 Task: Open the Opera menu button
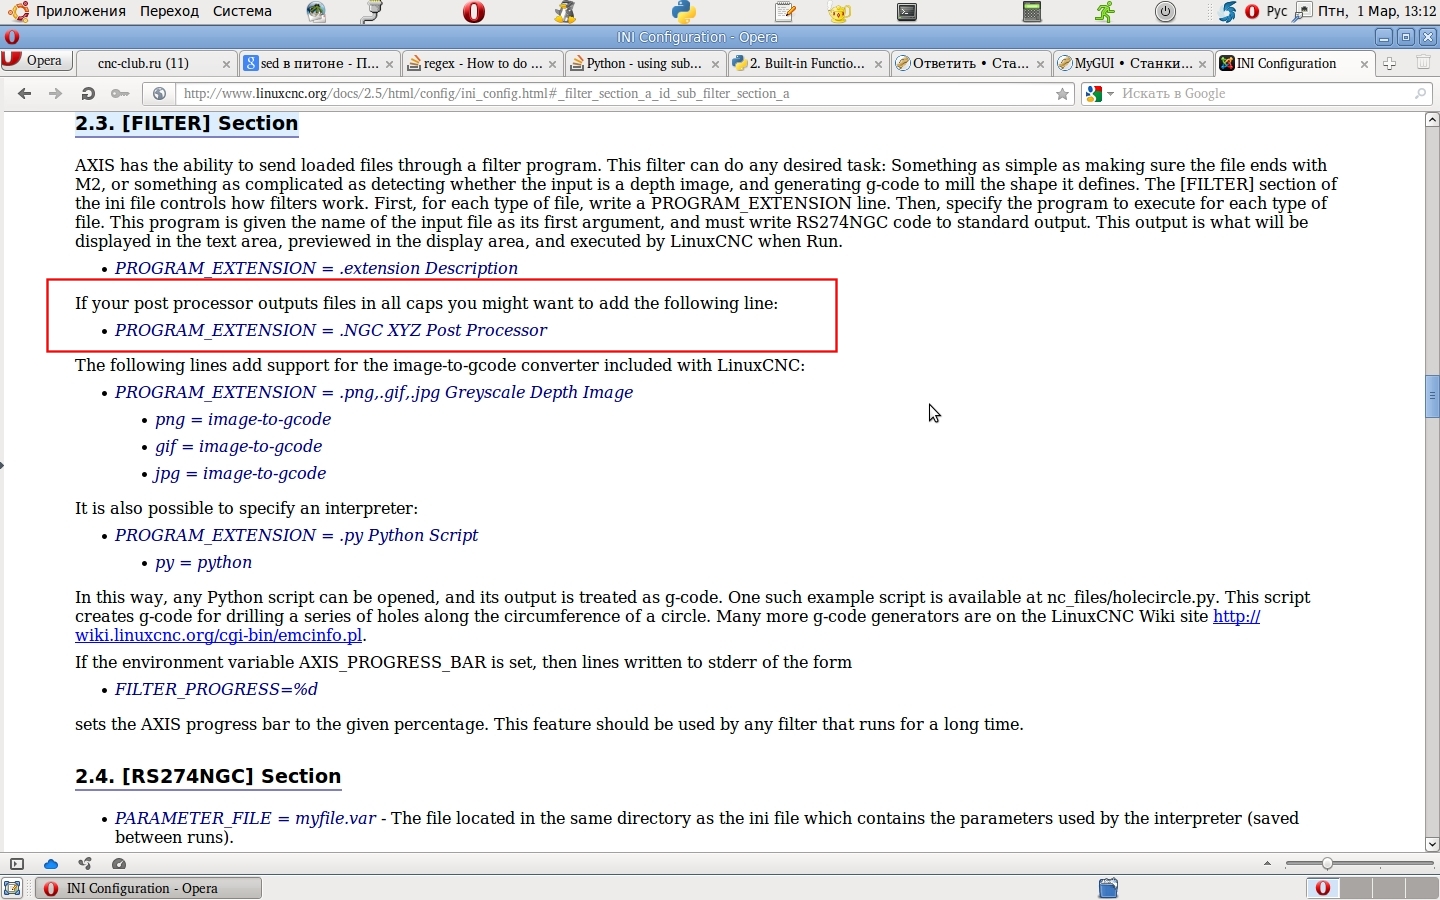[35, 61]
